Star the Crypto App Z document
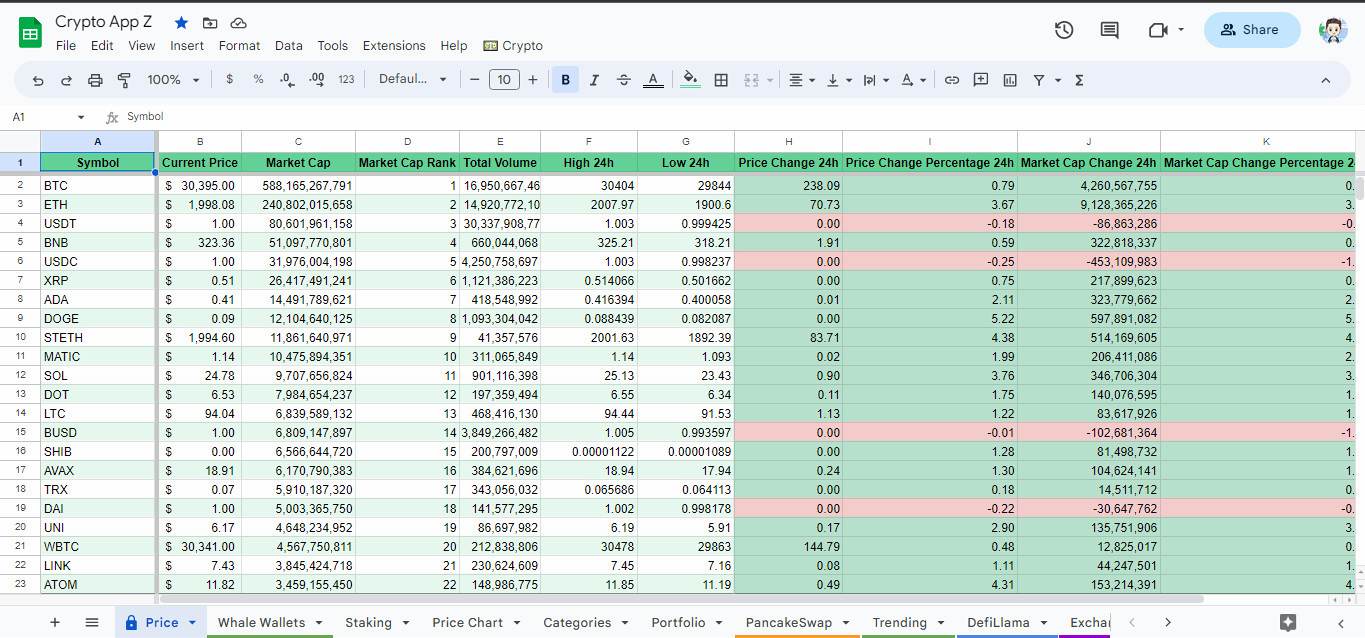The height and width of the screenshot is (638, 1365). pos(181,22)
